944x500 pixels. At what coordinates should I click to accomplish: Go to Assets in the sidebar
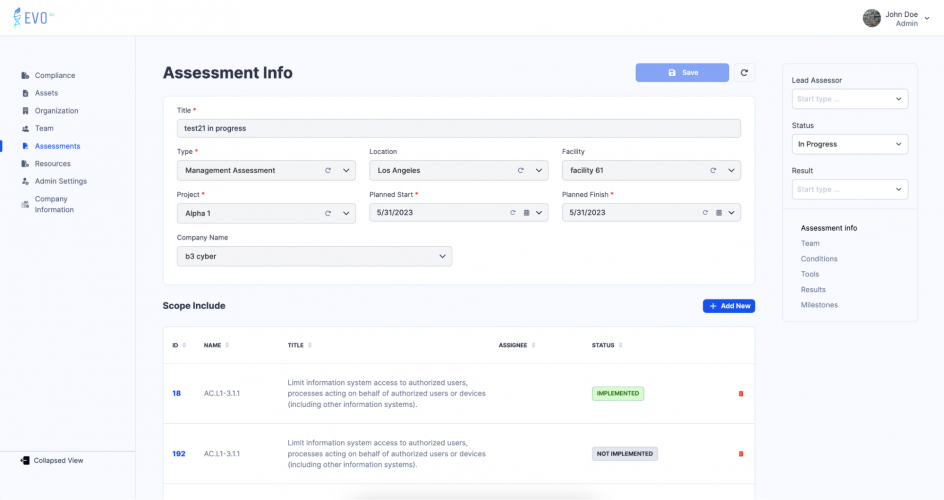point(46,93)
